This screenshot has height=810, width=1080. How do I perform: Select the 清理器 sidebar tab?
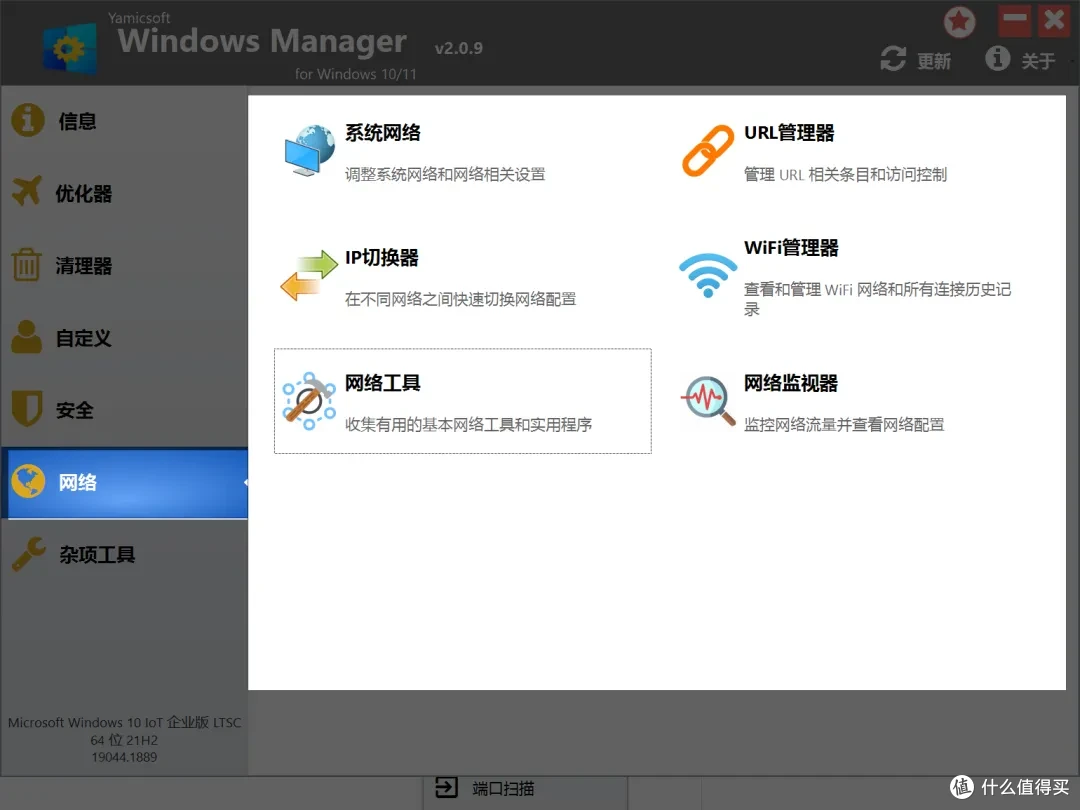(x=124, y=265)
